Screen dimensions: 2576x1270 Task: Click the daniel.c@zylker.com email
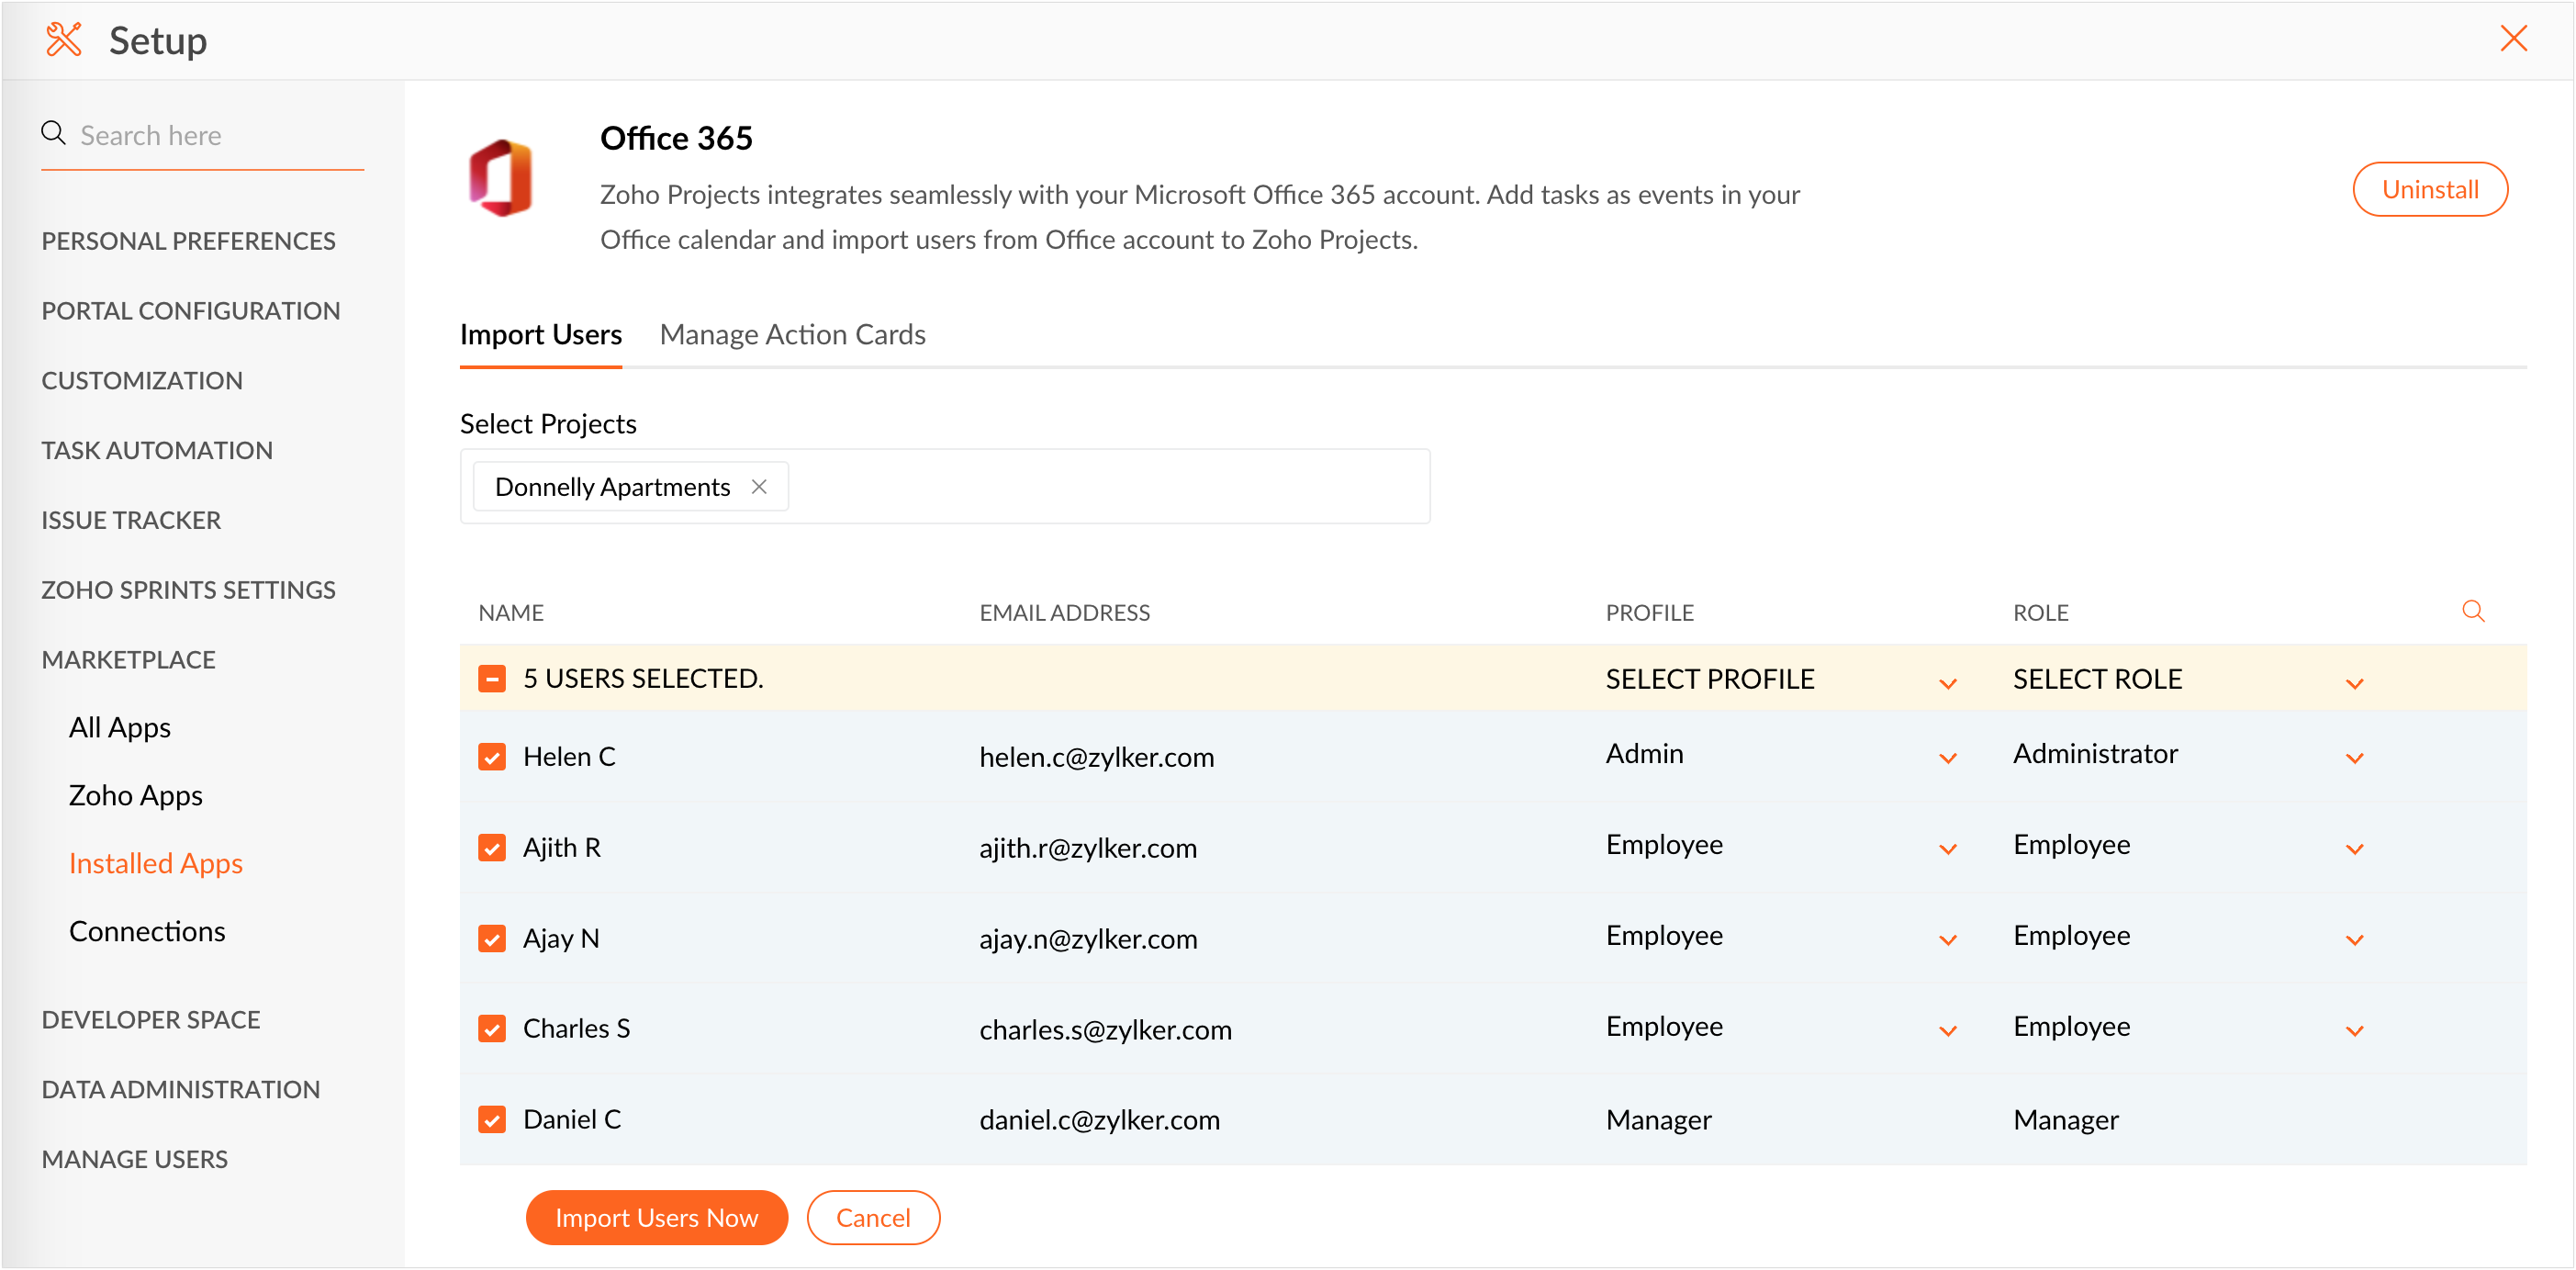point(1099,1121)
